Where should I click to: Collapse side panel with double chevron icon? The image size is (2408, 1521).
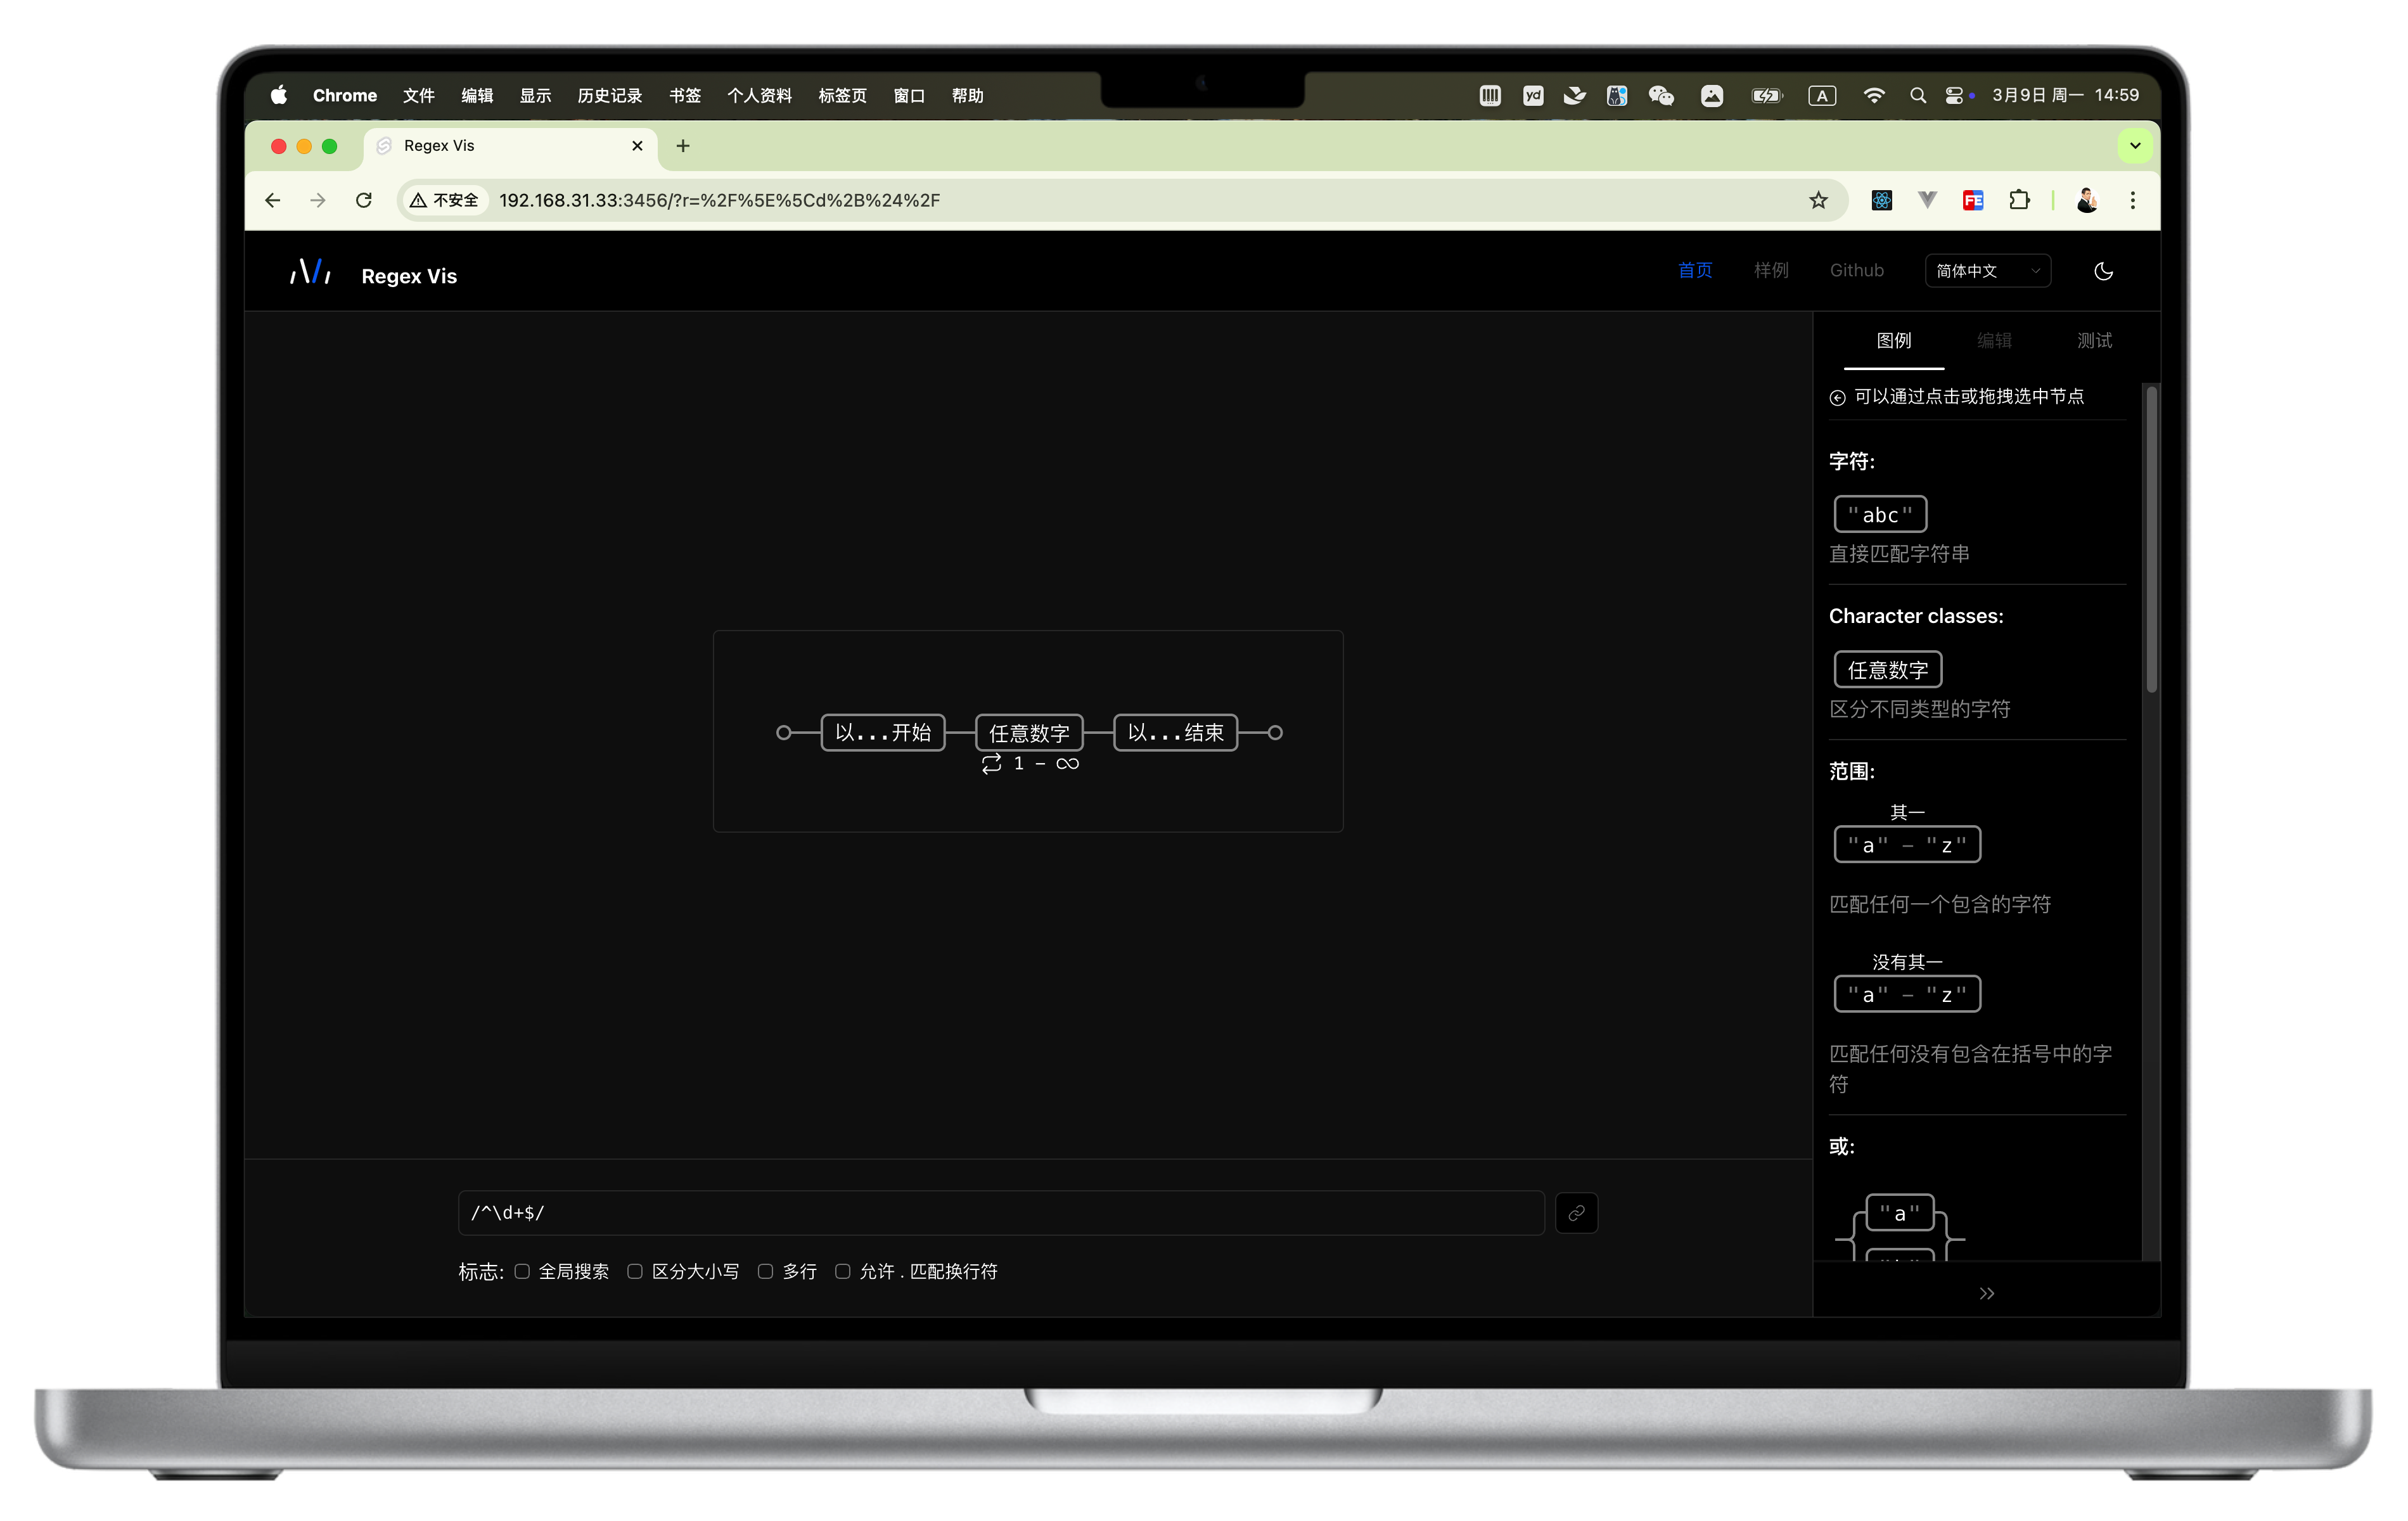click(1986, 1293)
